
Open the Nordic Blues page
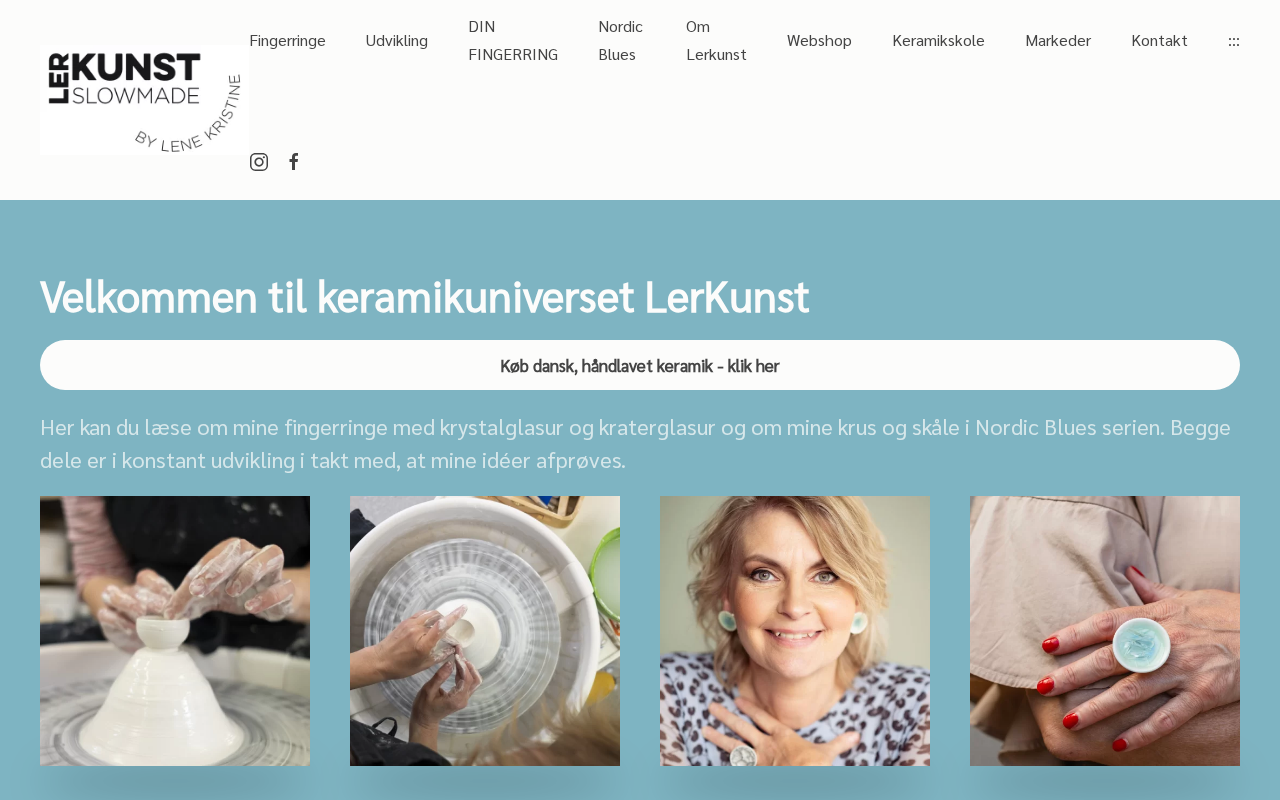(621, 40)
